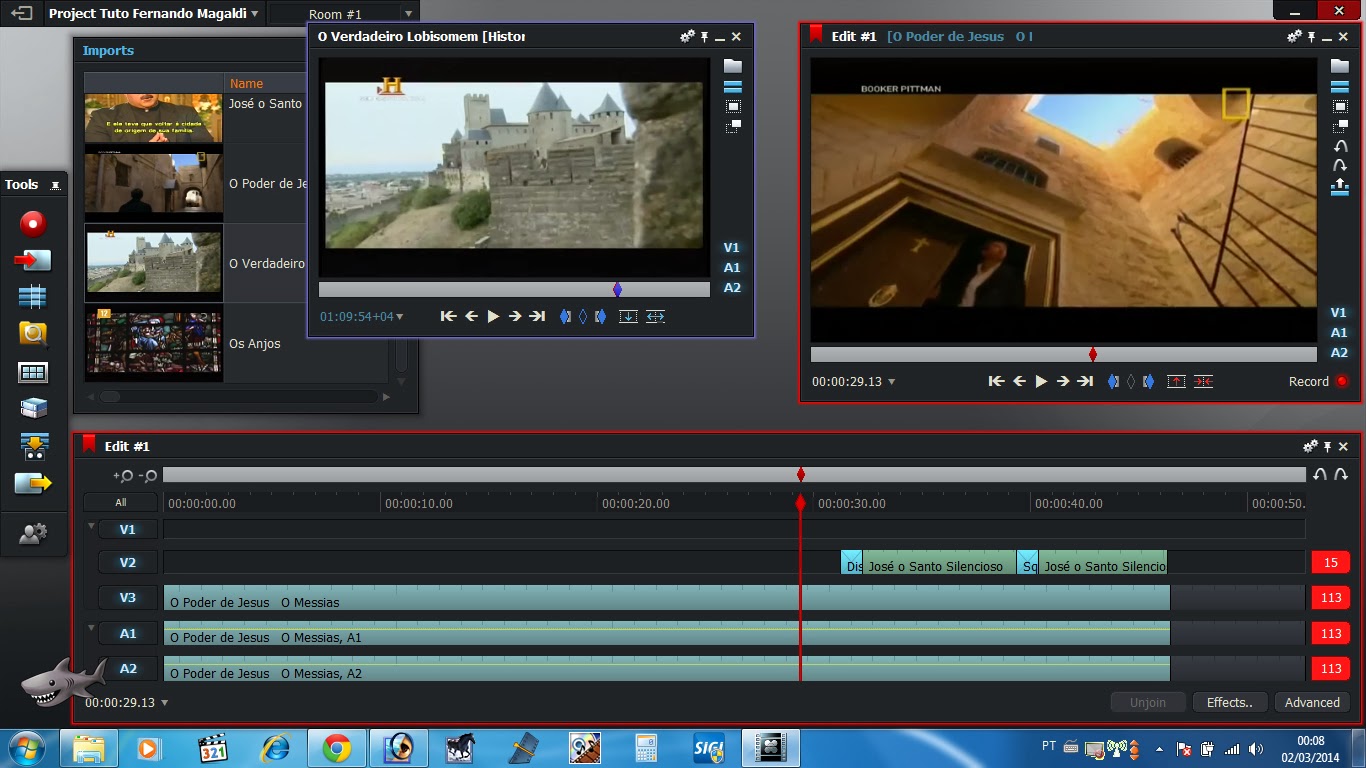This screenshot has width=1366, height=768.
Task: Click the Replace icon in the source viewer
Action: pyautogui.click(x=655, y=316)
